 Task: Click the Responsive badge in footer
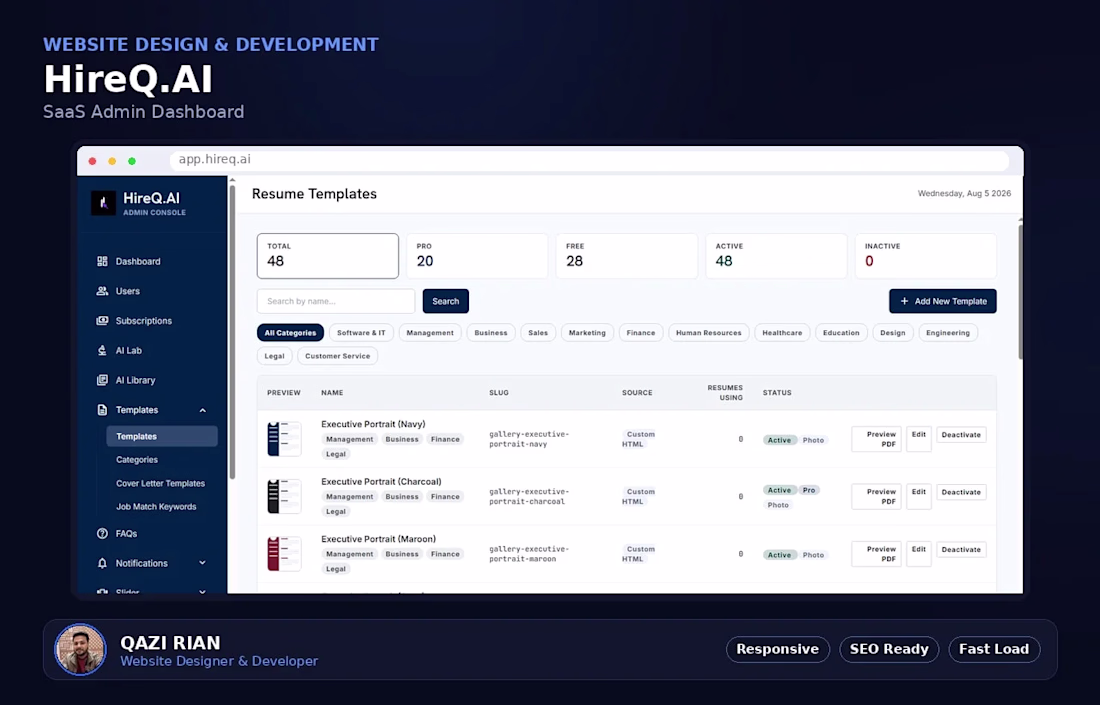point(777,650)
